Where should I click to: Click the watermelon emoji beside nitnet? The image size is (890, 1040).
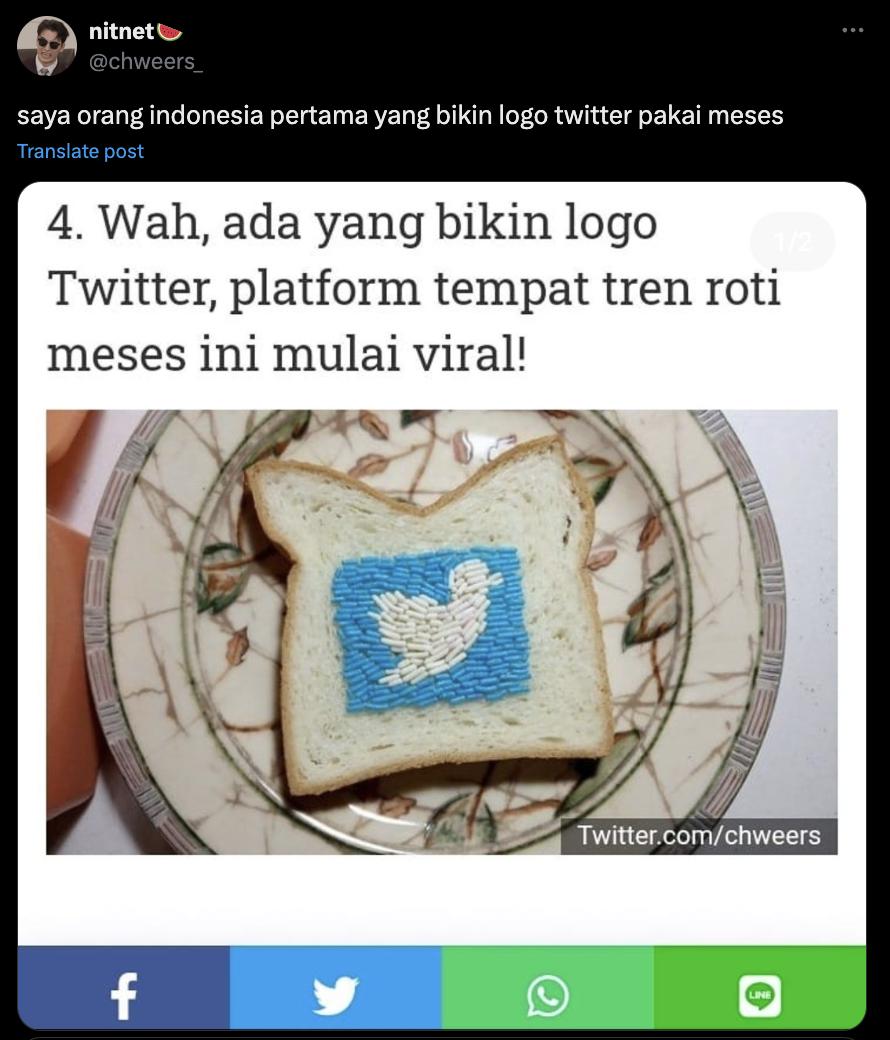(170, 31)
